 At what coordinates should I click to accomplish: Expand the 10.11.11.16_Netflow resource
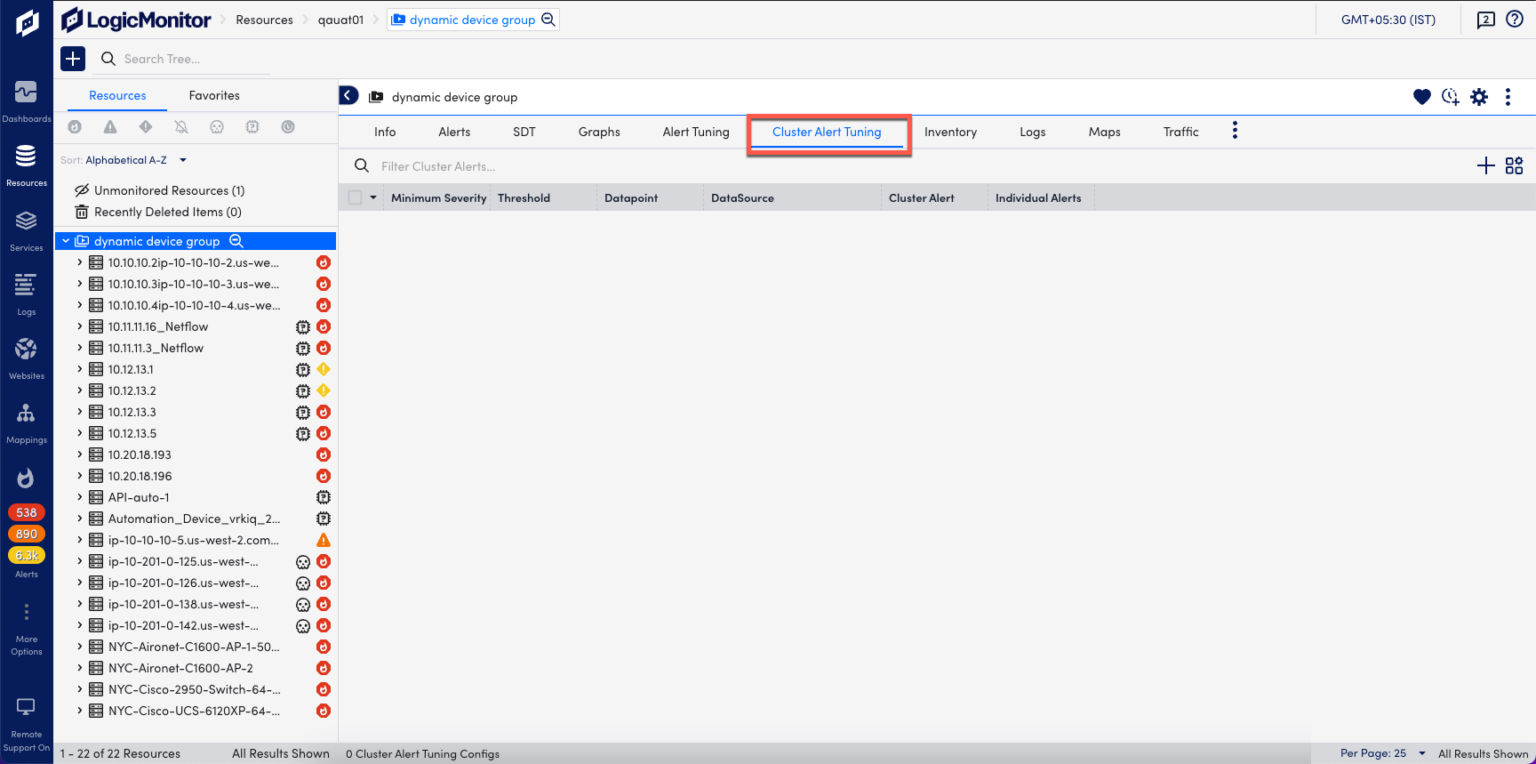click(80, 326)
